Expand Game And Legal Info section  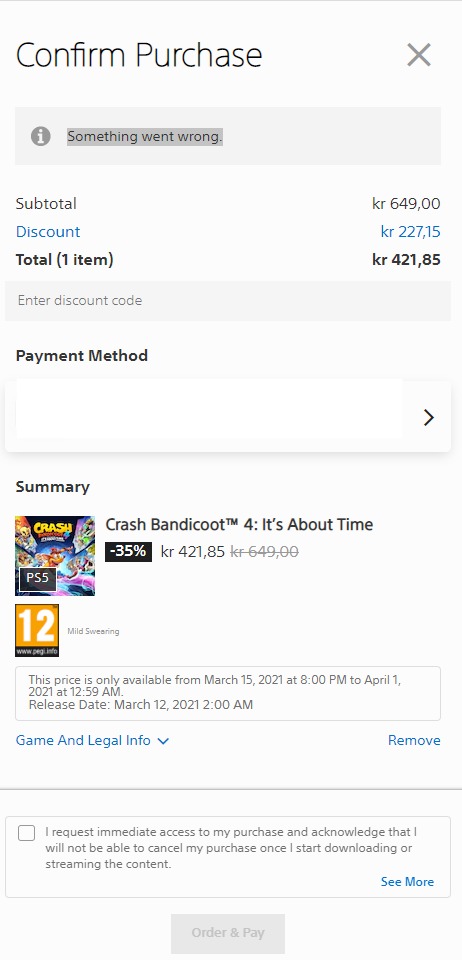click(92, 740)
